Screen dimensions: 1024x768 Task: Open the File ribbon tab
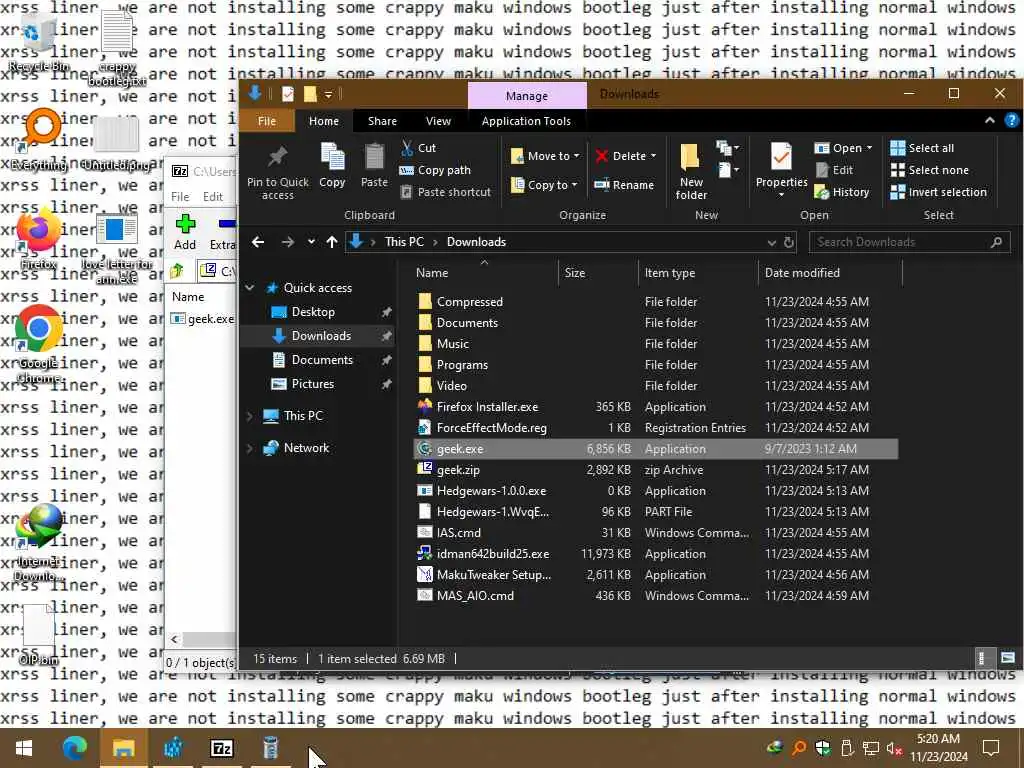[x=266, y=121]
